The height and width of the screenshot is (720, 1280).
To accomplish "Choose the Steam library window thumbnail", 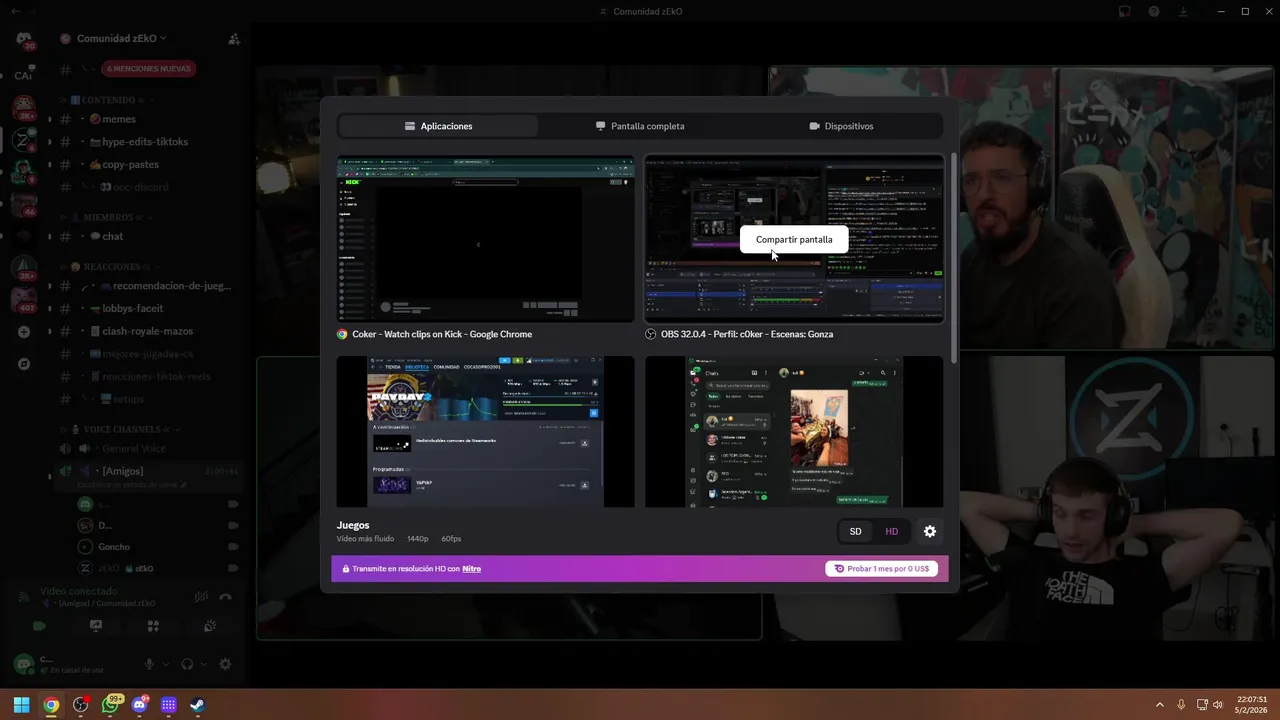I will 485,431.
